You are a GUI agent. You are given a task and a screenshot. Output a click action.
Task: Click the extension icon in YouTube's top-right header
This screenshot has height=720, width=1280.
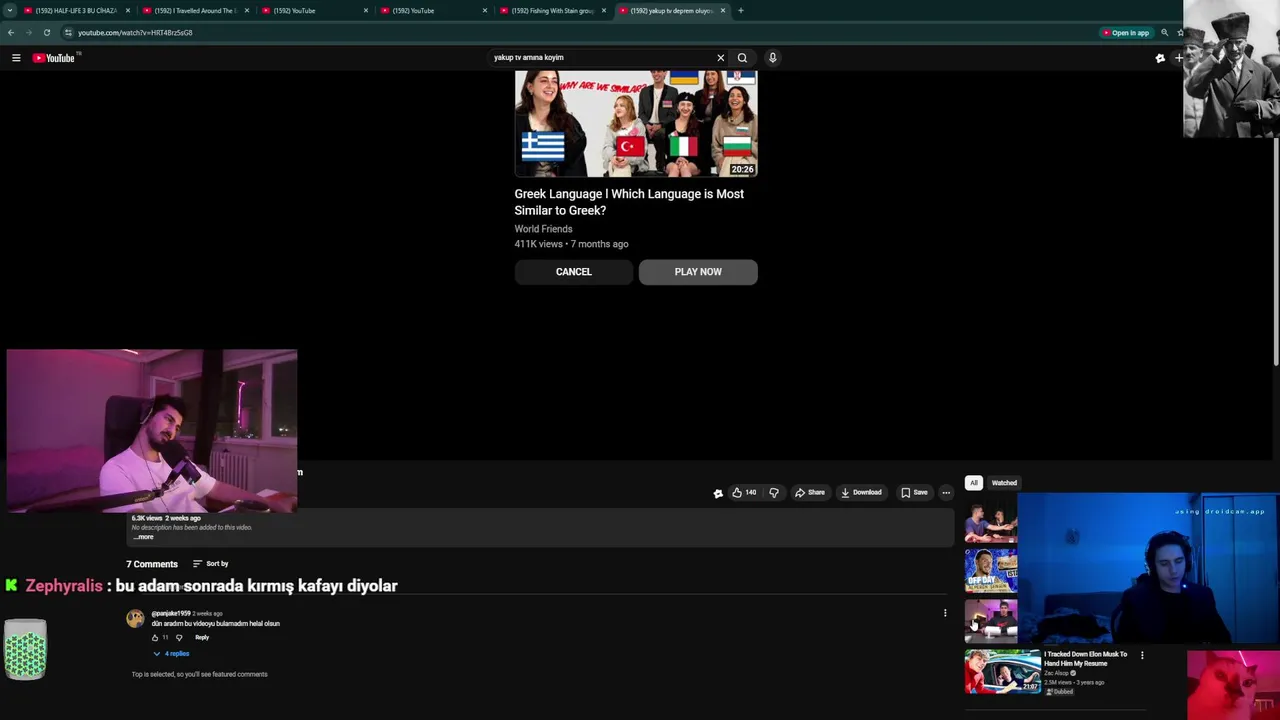tap(1160, 58)
